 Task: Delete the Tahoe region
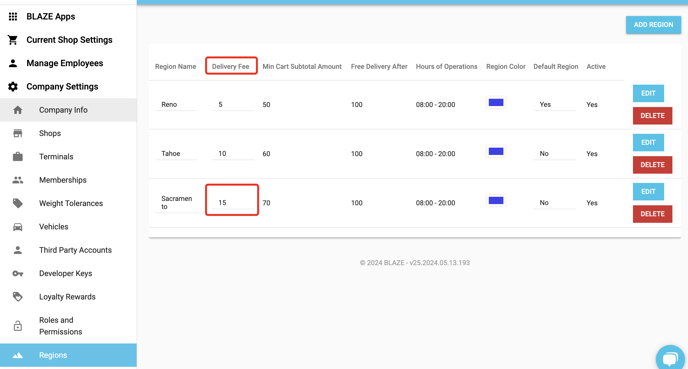[652, 165]
